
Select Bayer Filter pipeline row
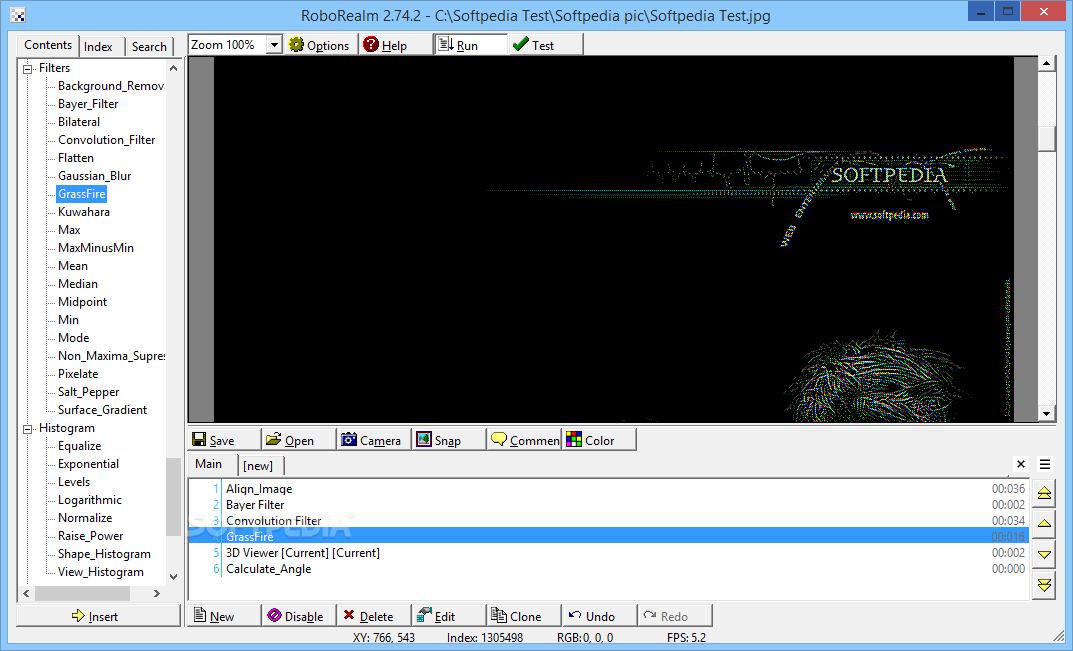coord(608,505)
